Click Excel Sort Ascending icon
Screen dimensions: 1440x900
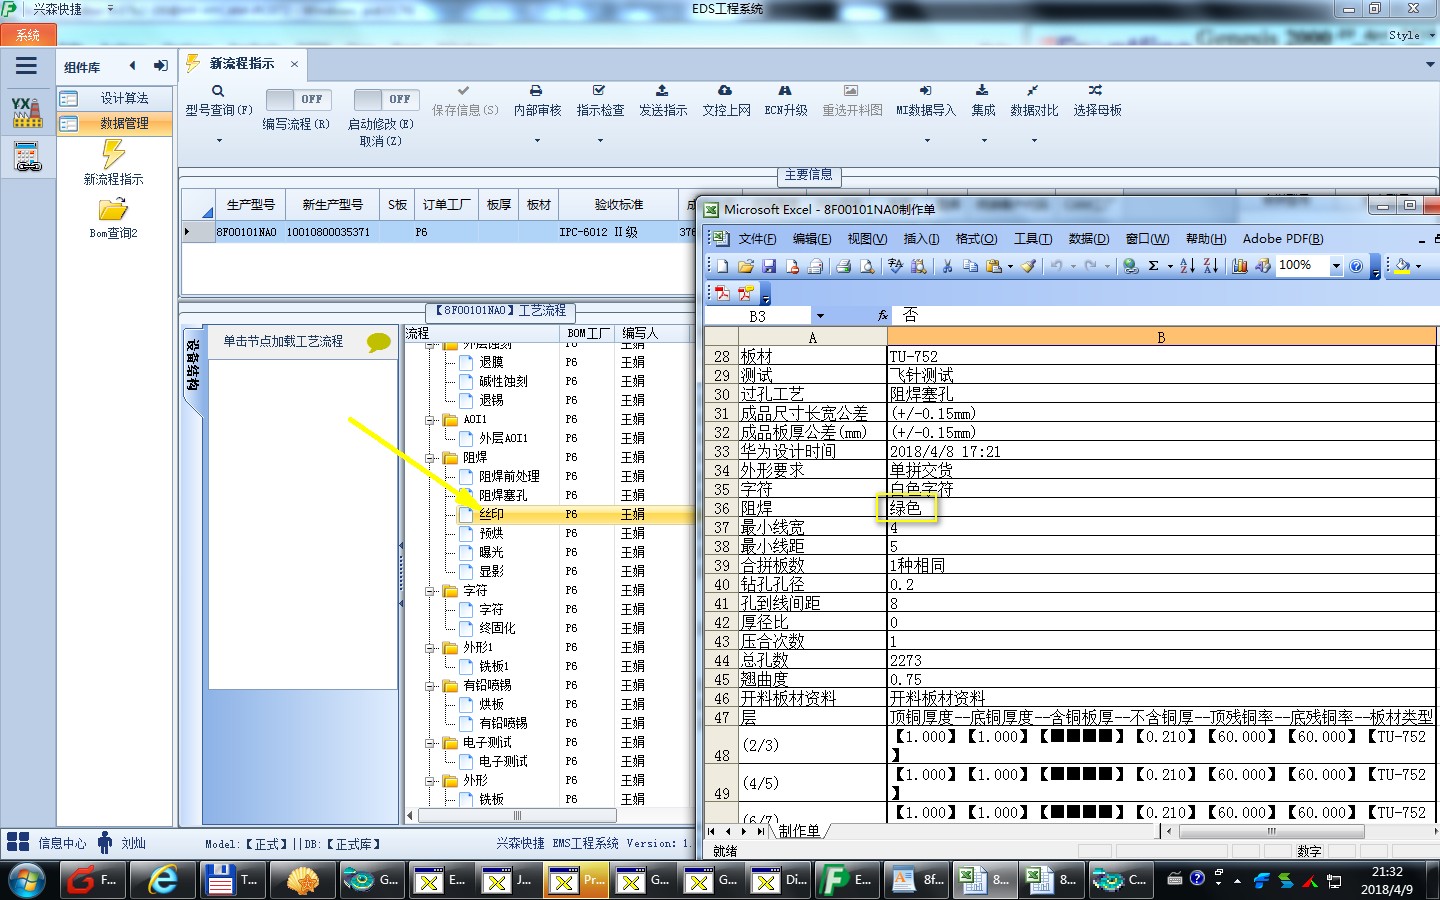coord(1187,266)
